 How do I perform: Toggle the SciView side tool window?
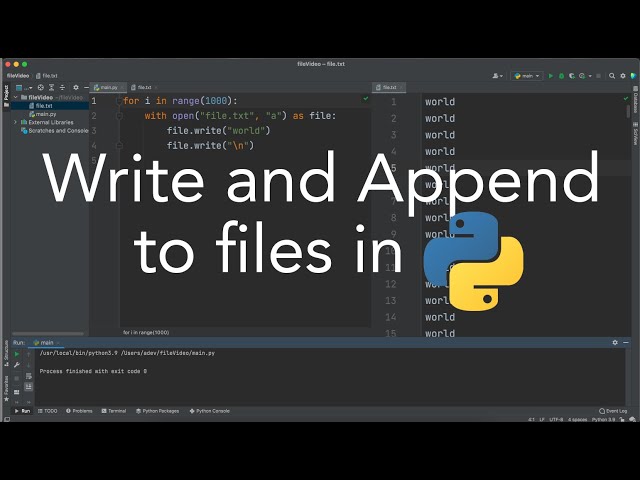tap(636, 133)
